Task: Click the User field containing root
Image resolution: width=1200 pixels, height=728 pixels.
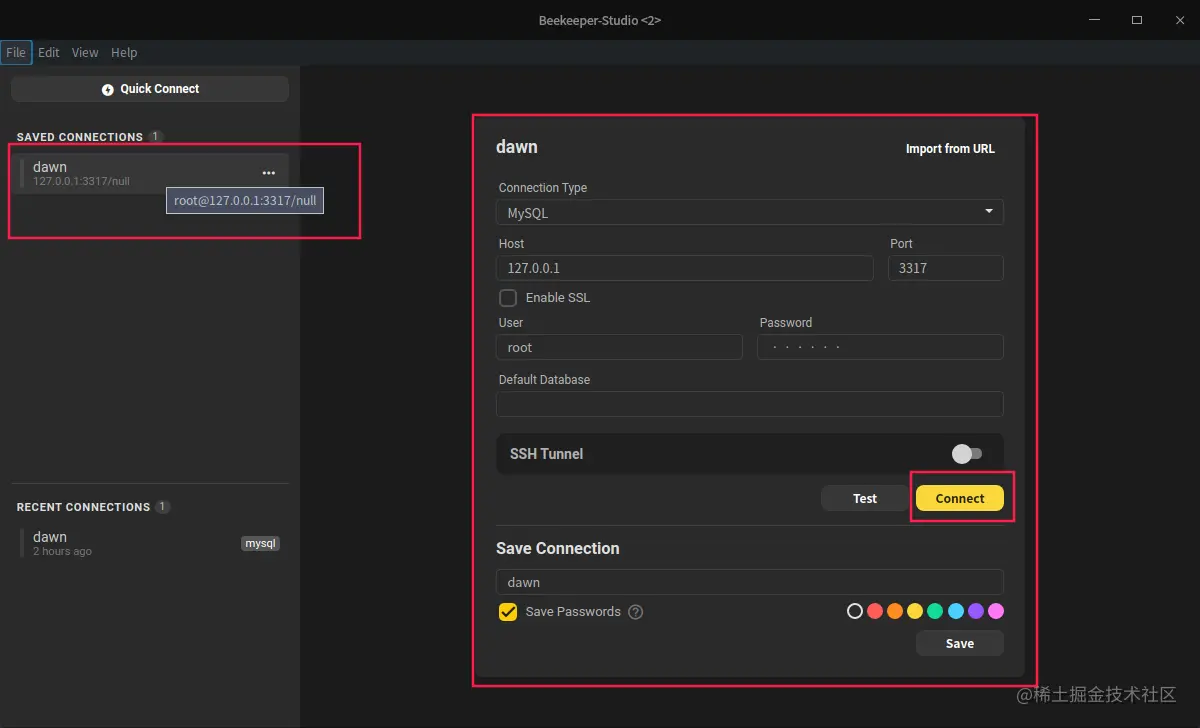Action: (619, 347)
